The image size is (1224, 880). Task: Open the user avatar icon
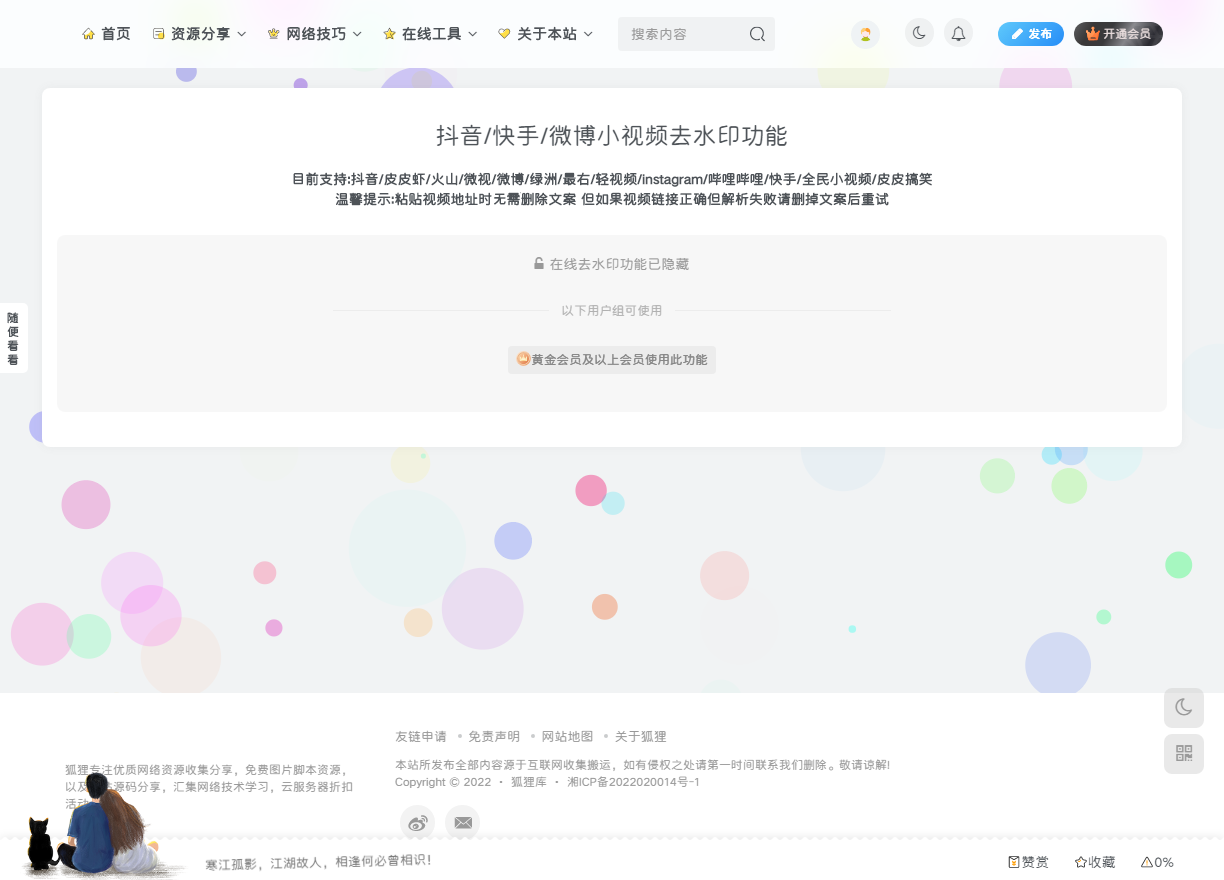[865, 34]
